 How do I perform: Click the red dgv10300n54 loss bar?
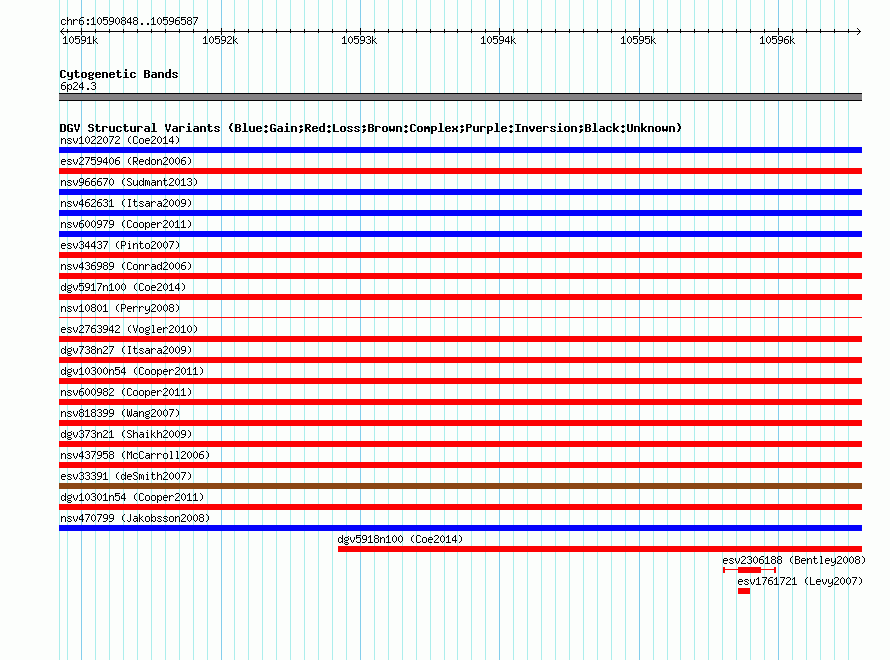[x=460, y=381]
